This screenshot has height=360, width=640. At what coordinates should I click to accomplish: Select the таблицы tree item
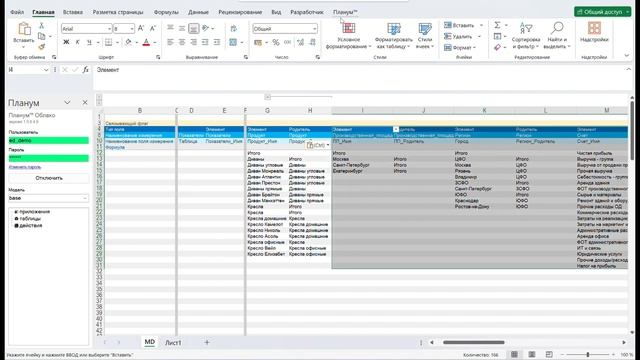pos(30,218)
